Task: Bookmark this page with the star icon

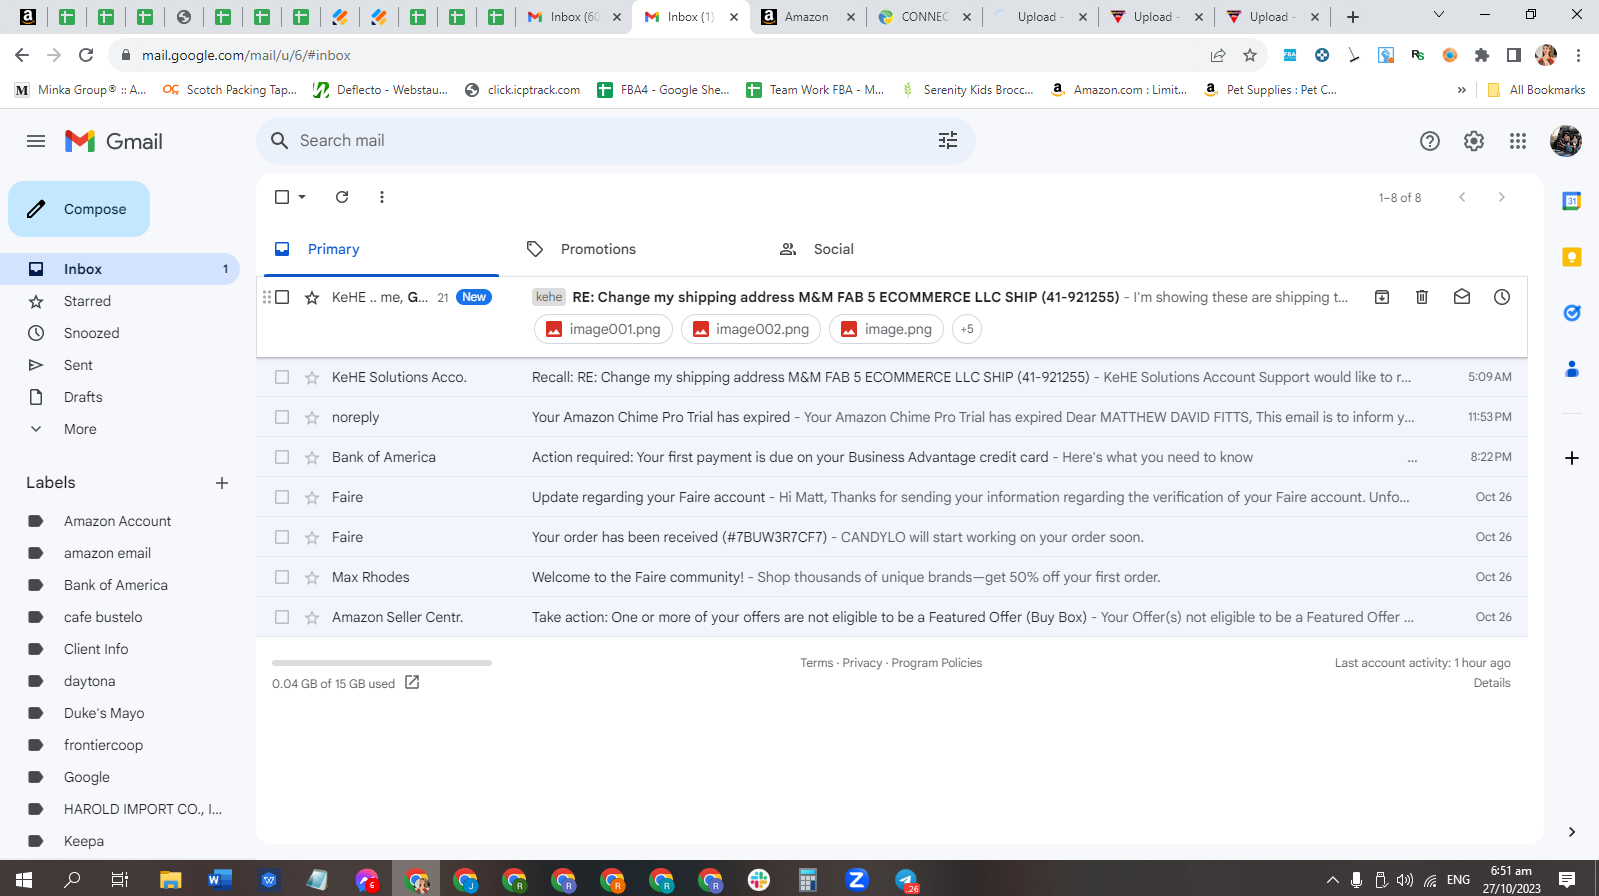Action: 1250,55
